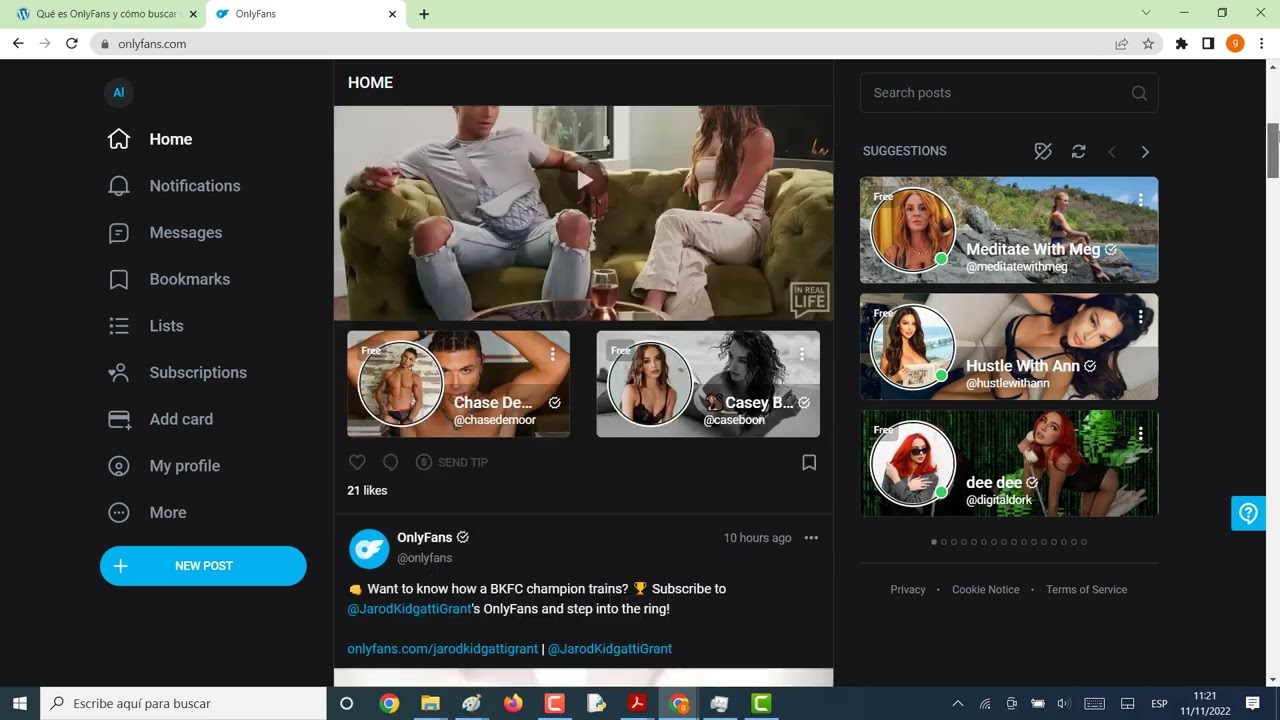Comment on the post with 21 likes
Viewport: 1280px width, 720px height.
[x=391, y=462]
